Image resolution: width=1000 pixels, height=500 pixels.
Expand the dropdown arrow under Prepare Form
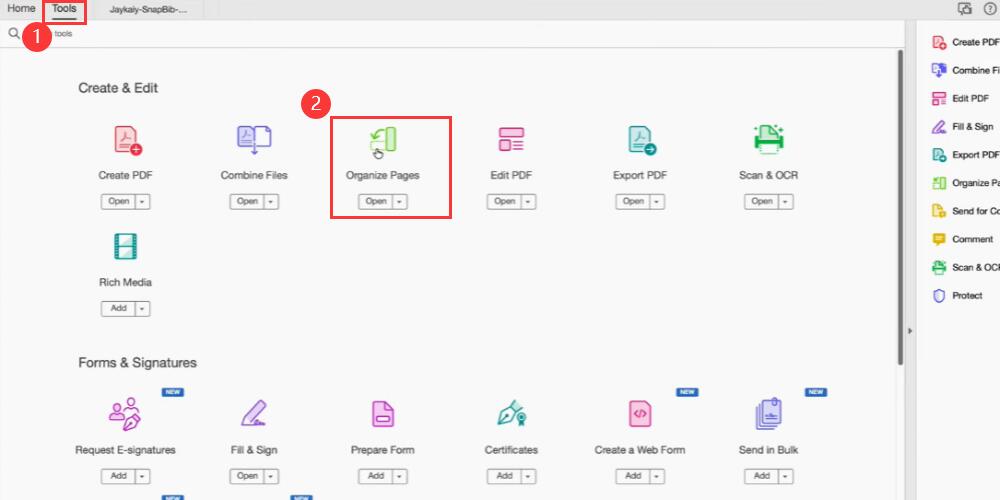[400, 476]
